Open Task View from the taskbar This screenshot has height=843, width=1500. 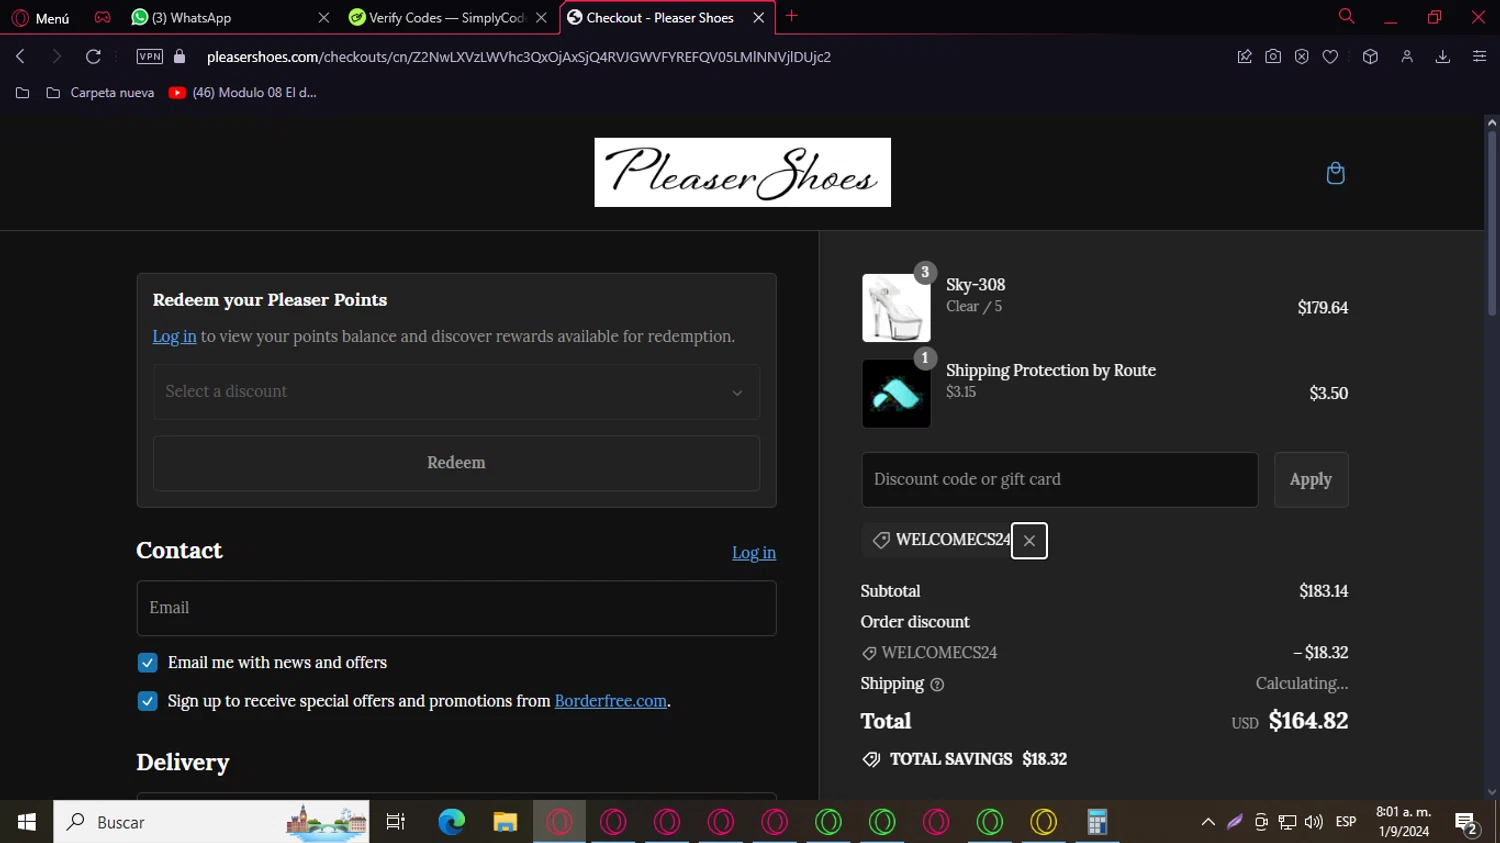[396, 822]
